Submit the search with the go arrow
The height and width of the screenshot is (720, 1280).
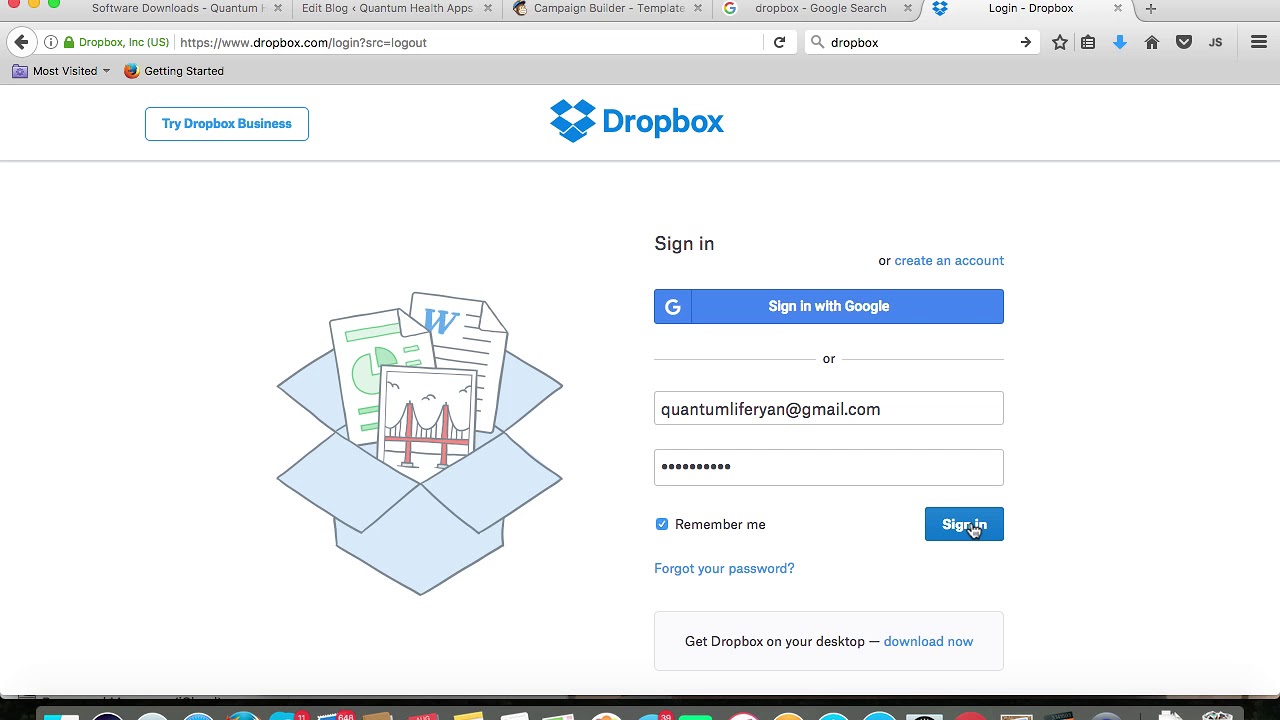pos(1025,42)
